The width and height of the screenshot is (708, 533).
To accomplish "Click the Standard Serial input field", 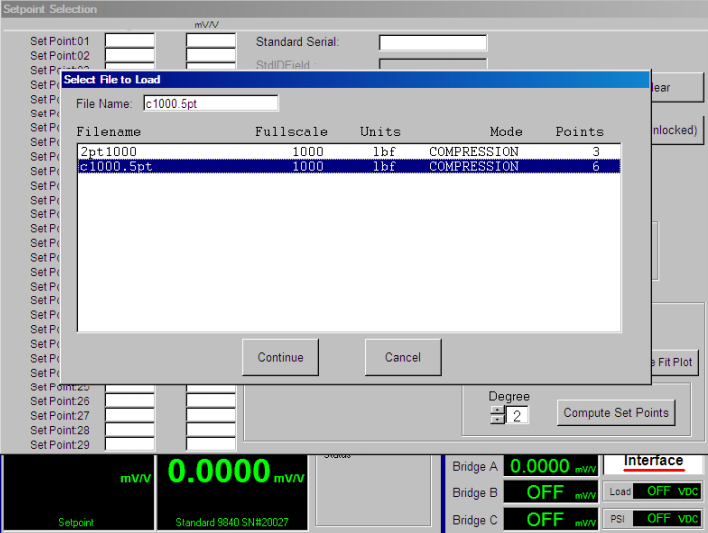I will coord(432,42).
